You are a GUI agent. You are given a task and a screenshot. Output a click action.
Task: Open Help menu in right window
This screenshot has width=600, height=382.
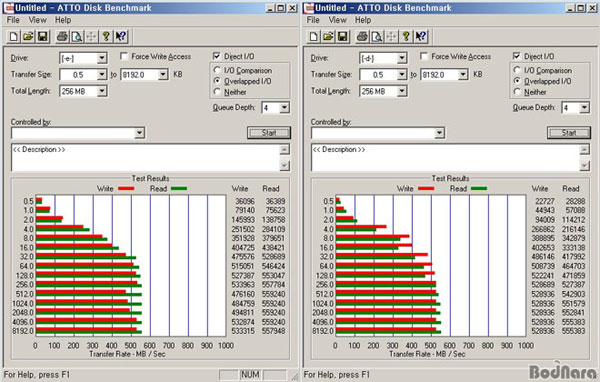pos(363,20)
